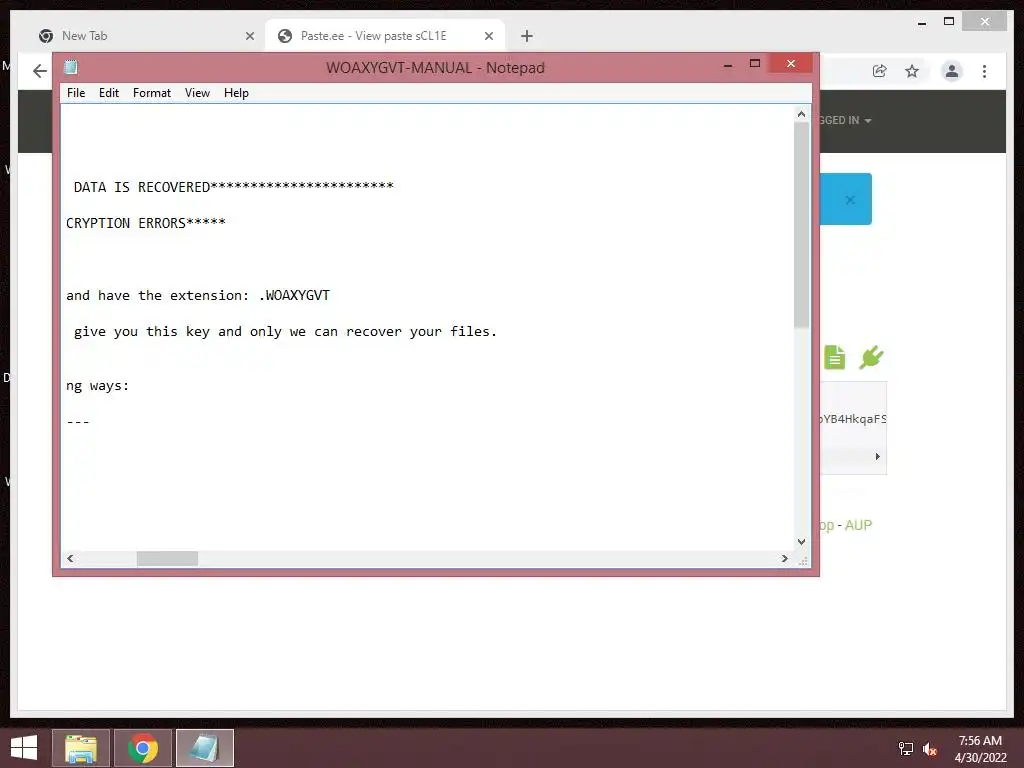The width and height of the screenshot is (1024, 768).
Task: Open the Help menu in Notepad
Action: click(x=236, y=93)
